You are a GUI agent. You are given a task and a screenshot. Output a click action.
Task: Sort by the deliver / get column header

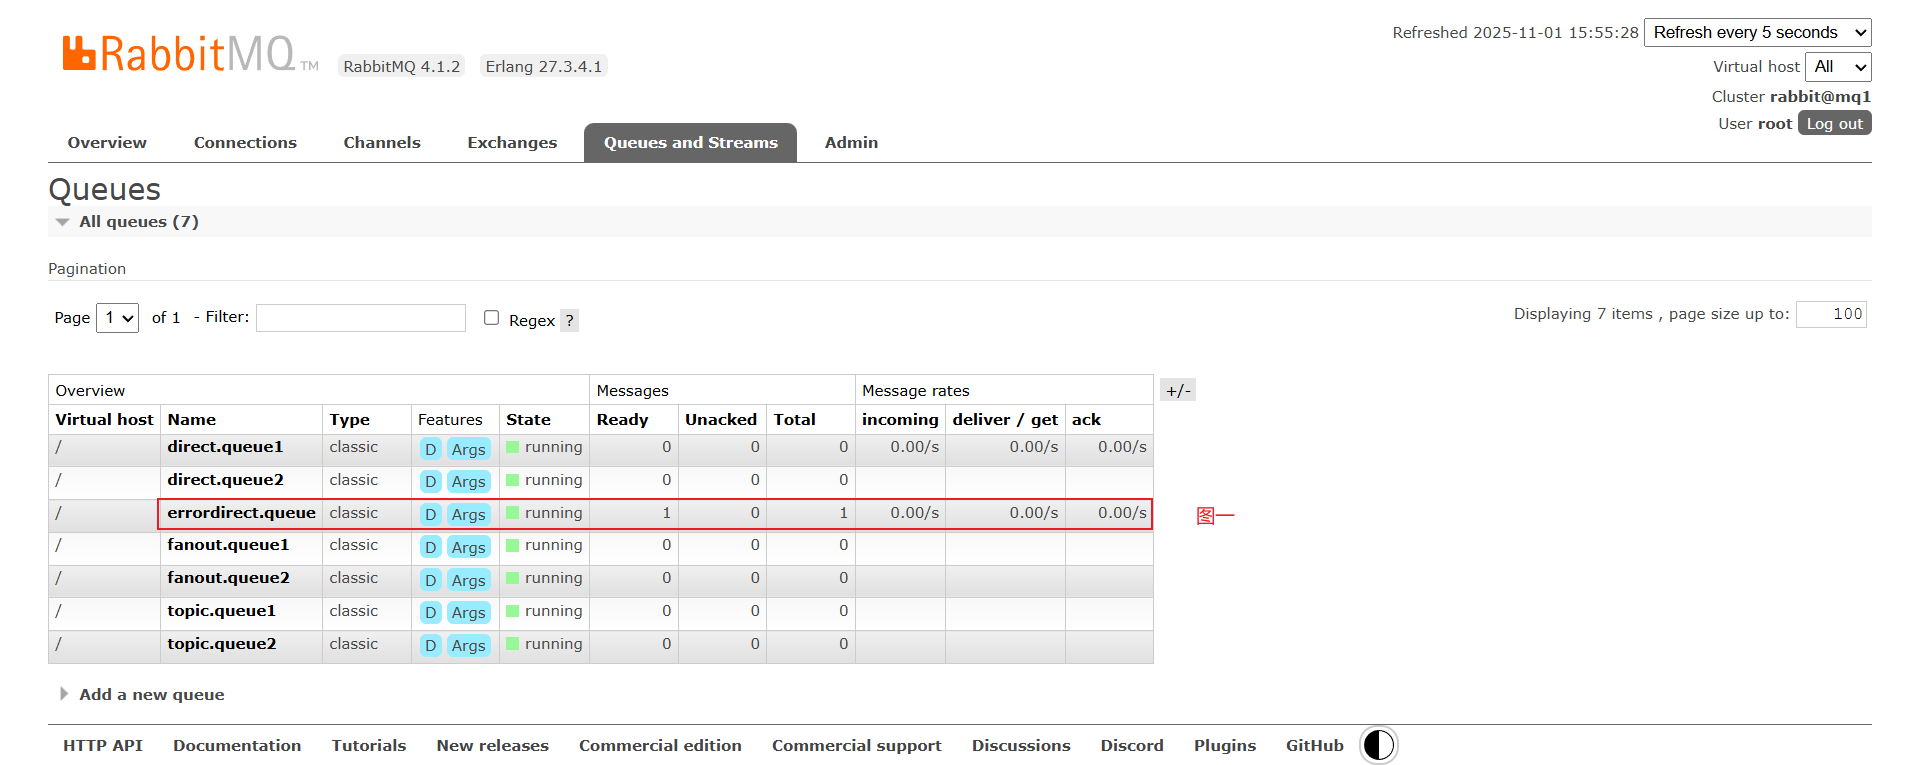(x=1005, y=420)
